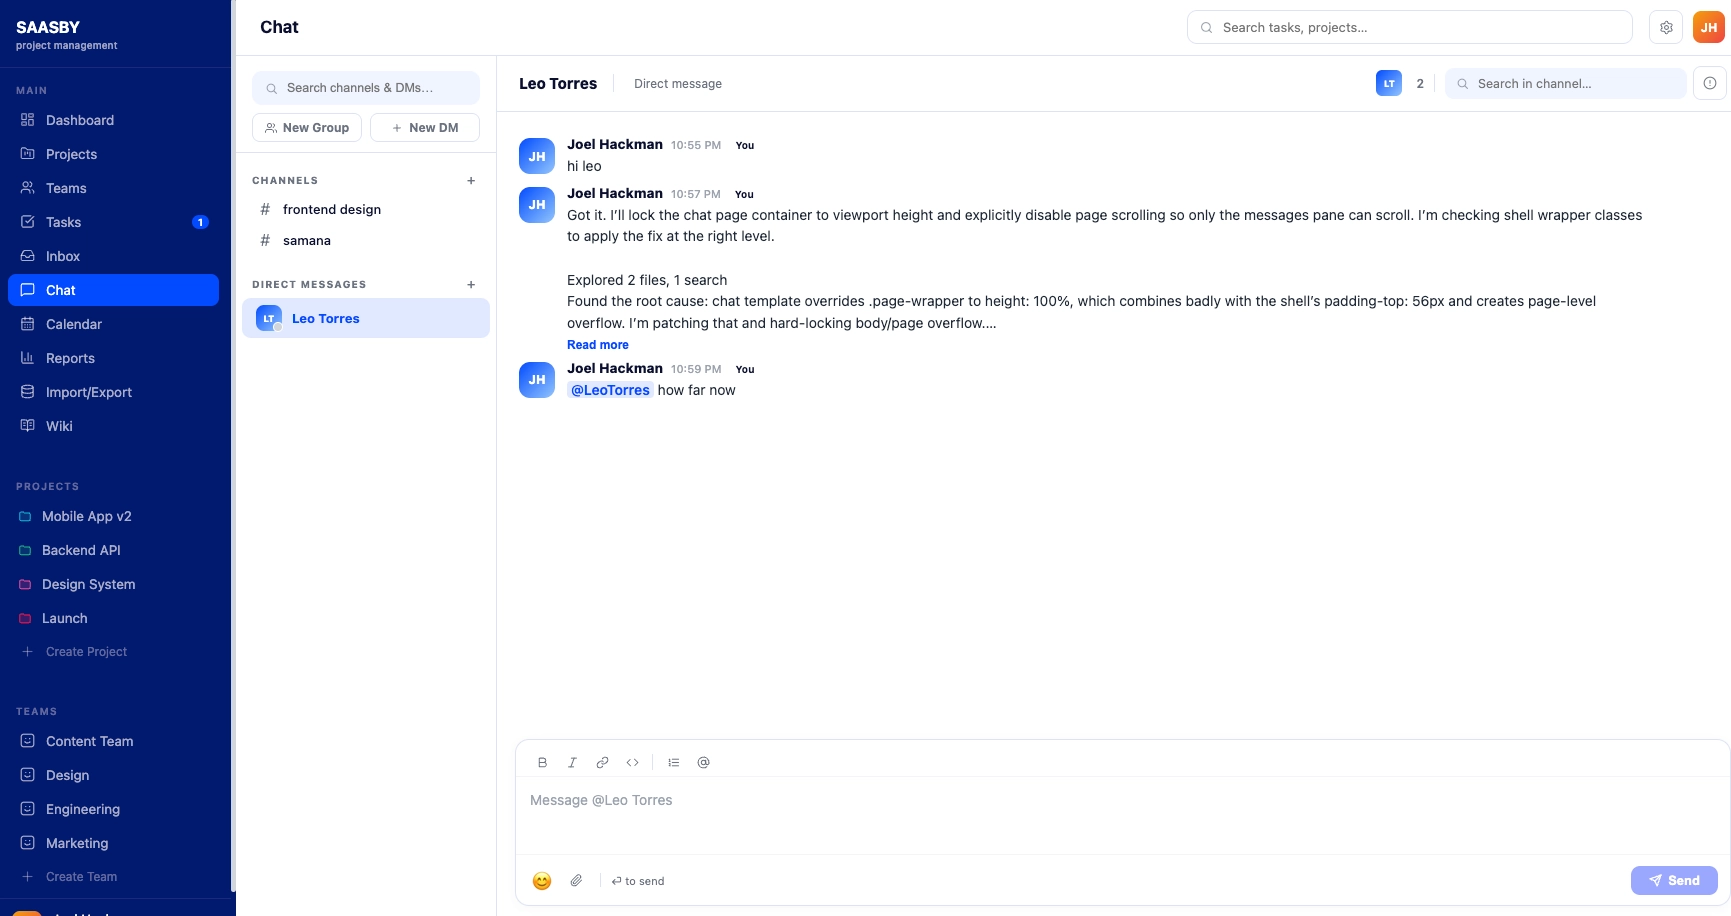Viewport: 1731px width, 916px height.
Task: Attach a file with the paperclip icon
Action: coord(576,881)
